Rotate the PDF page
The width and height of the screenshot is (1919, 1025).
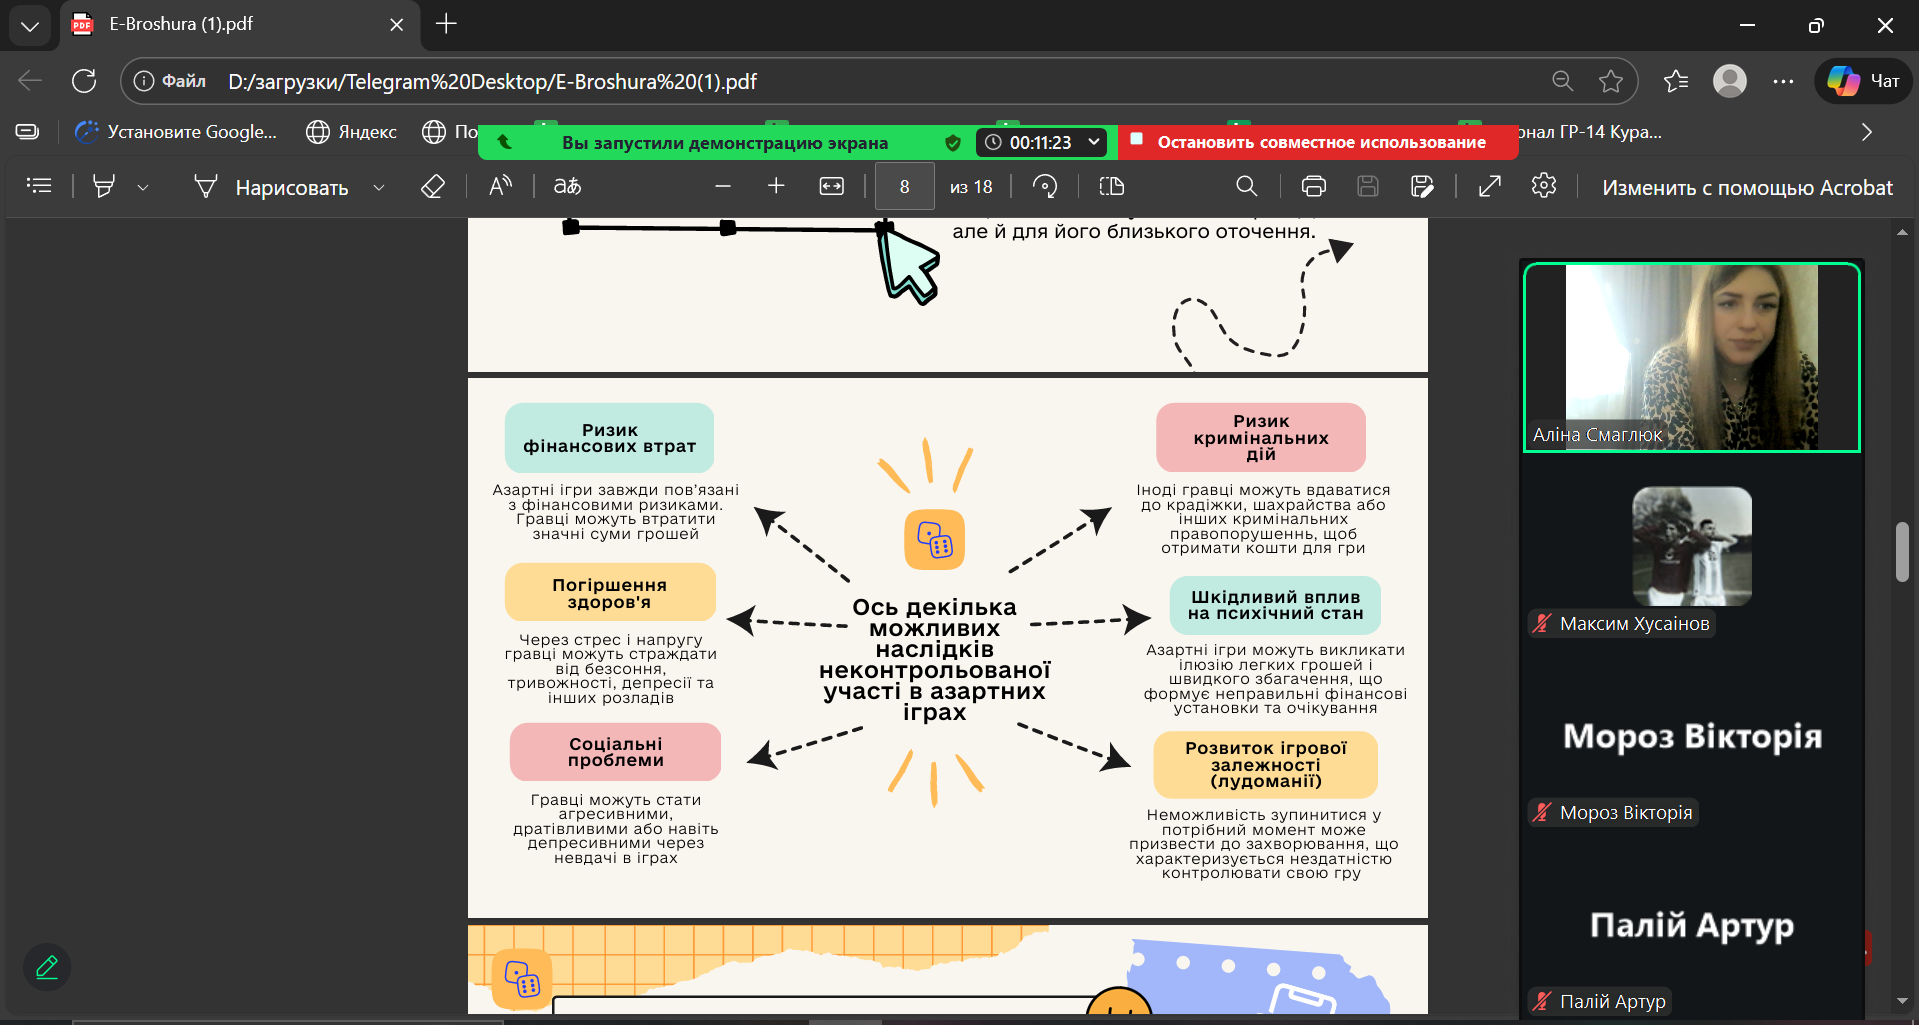[x=1045, y=186]
